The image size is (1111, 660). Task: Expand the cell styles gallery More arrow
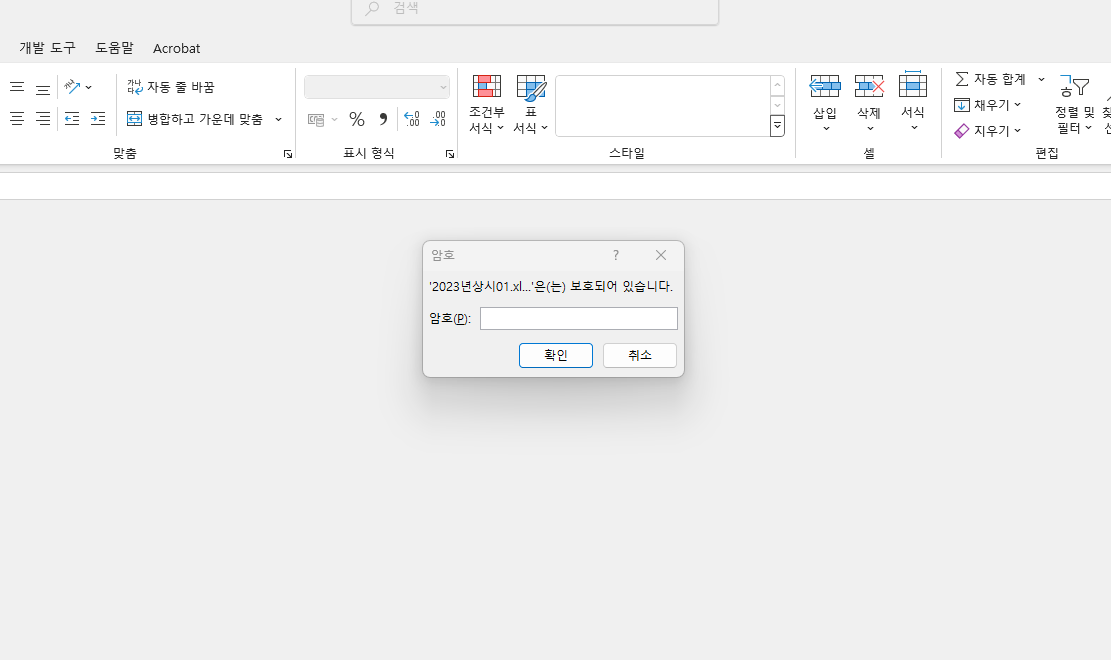point(777,125)
